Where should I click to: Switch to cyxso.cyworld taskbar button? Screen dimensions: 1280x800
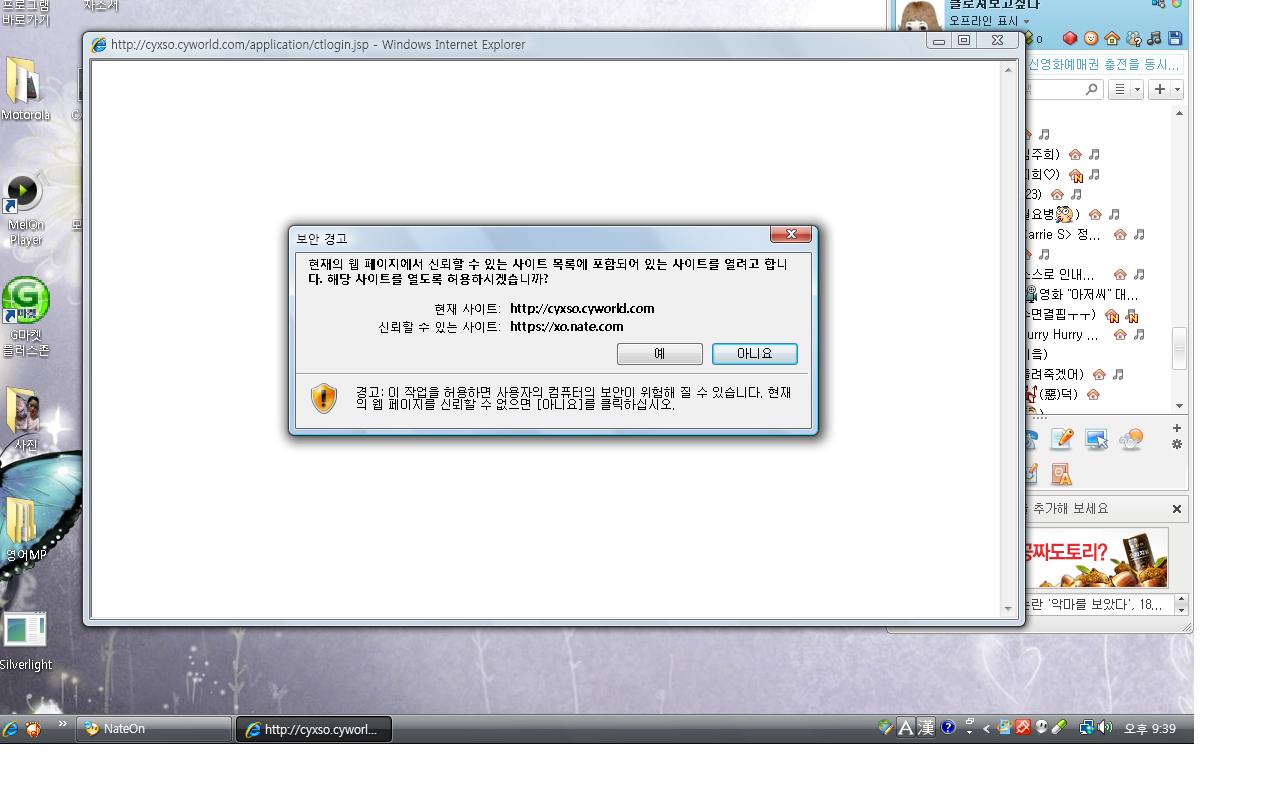click(314, 730)
